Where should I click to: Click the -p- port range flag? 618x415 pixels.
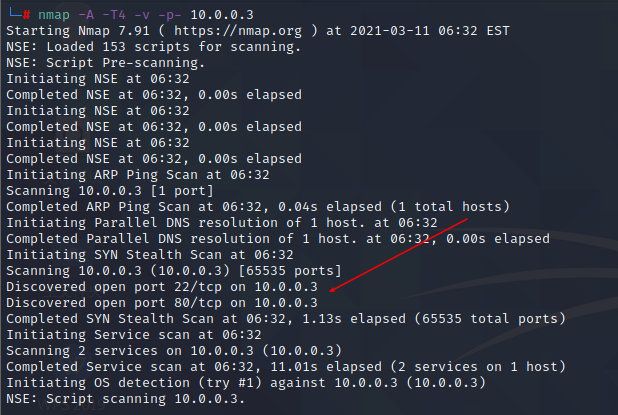click(170, 15)
